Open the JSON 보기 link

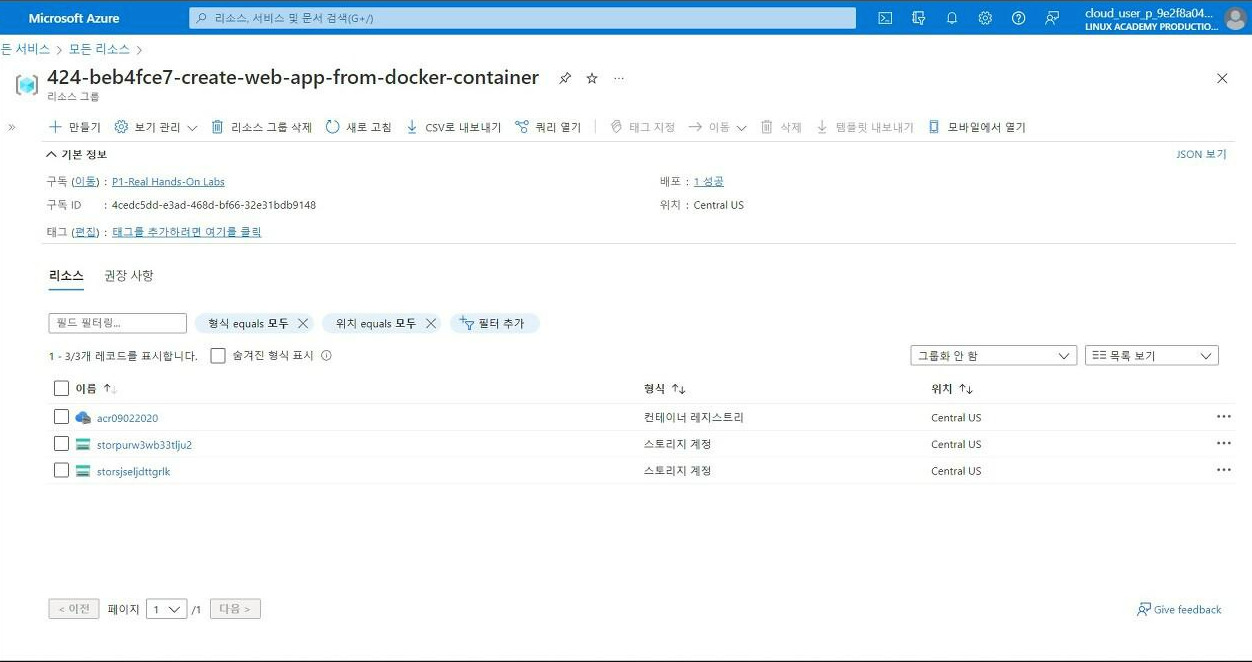[x=1201, y=154]
